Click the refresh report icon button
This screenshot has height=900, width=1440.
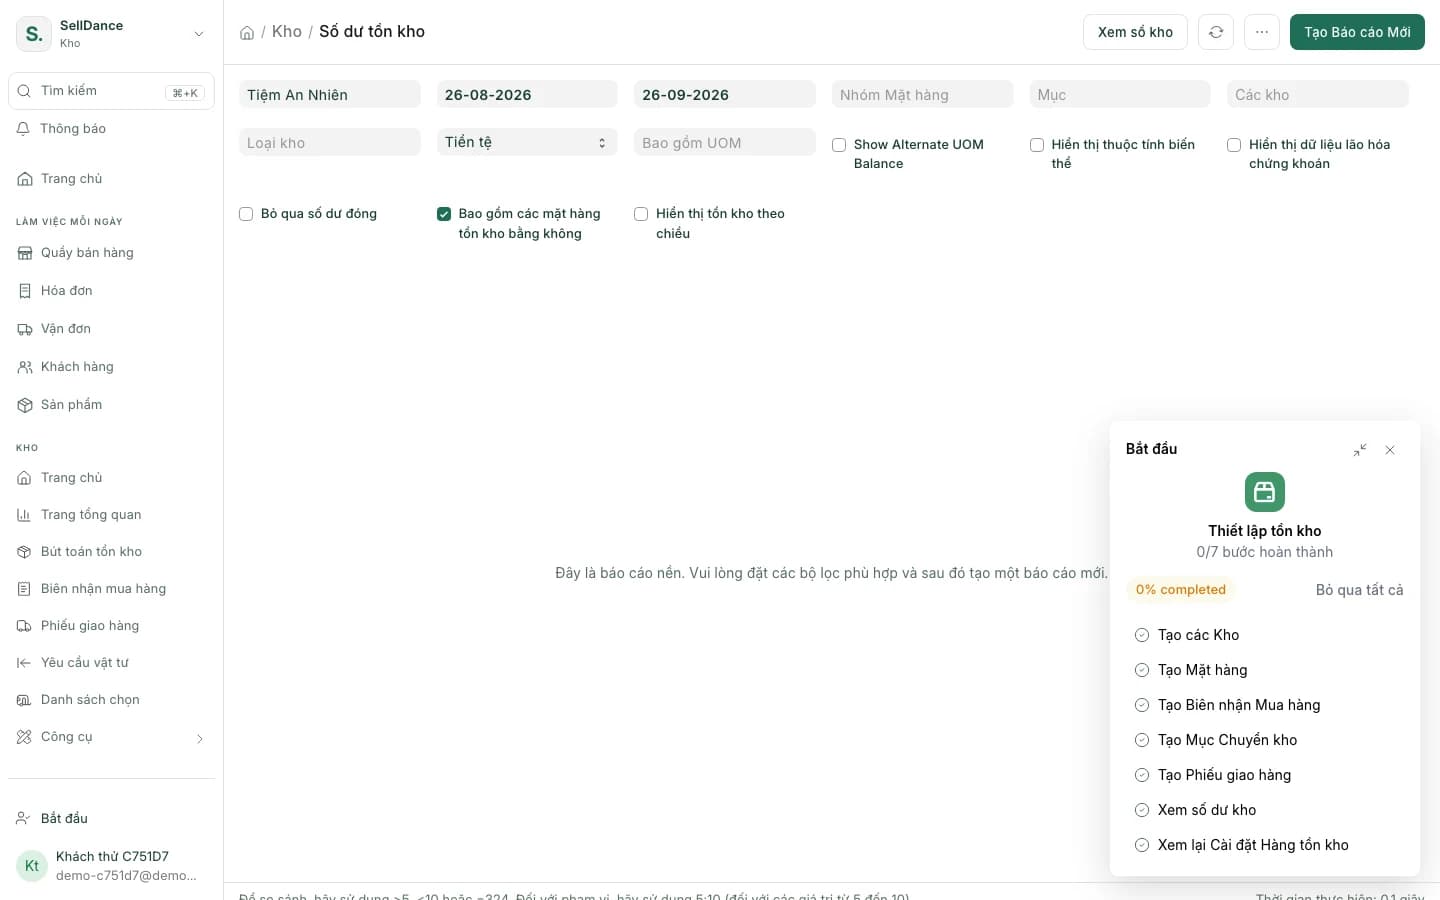tap(1216, 32)
